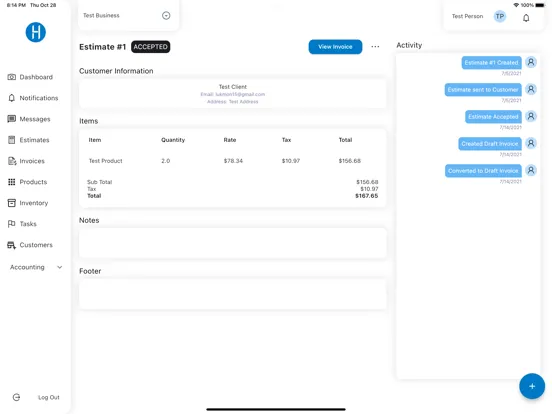Click the Footer text field

[x=233, y=294]
